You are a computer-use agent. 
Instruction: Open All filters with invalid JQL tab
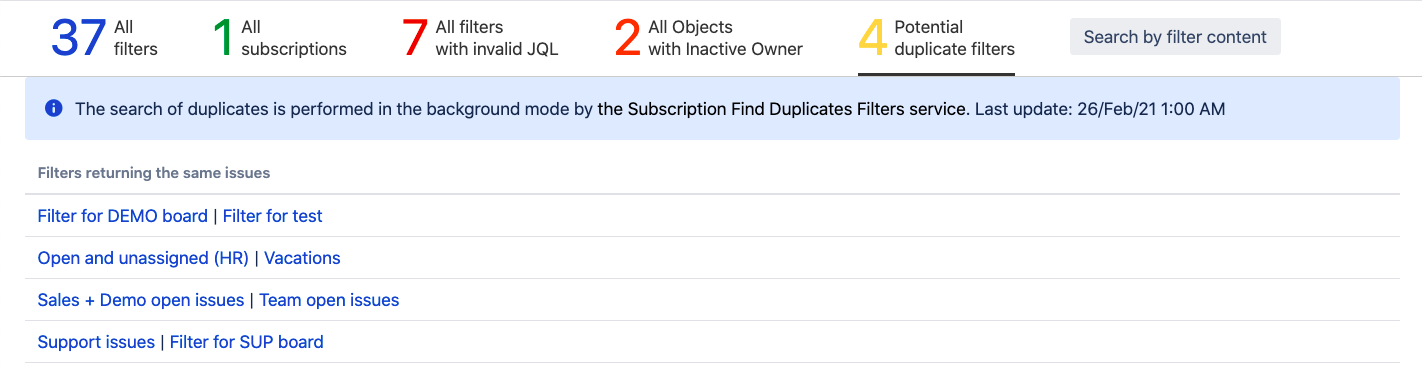tap(480, 38)
